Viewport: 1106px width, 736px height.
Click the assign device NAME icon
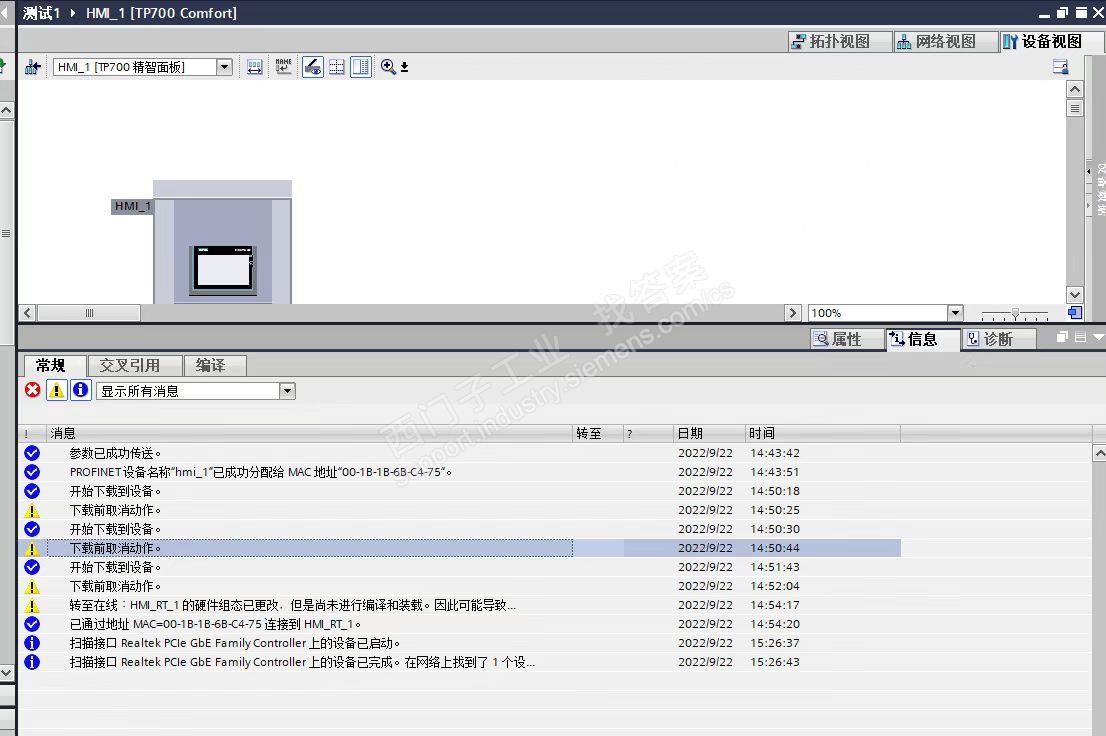point(284,67)
